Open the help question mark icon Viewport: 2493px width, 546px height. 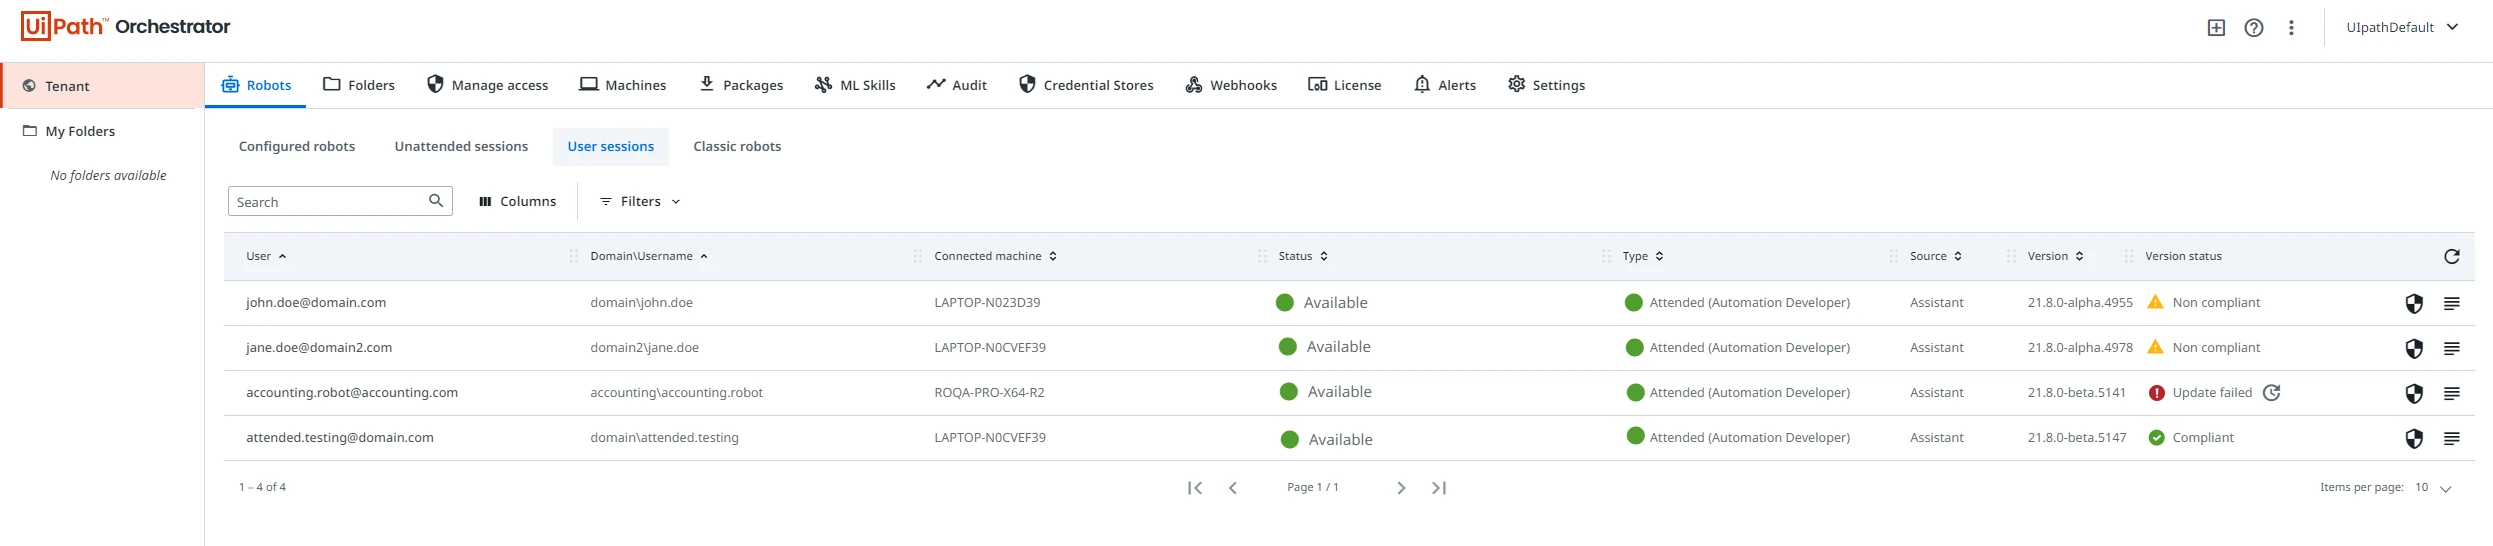click(2254, 28)
